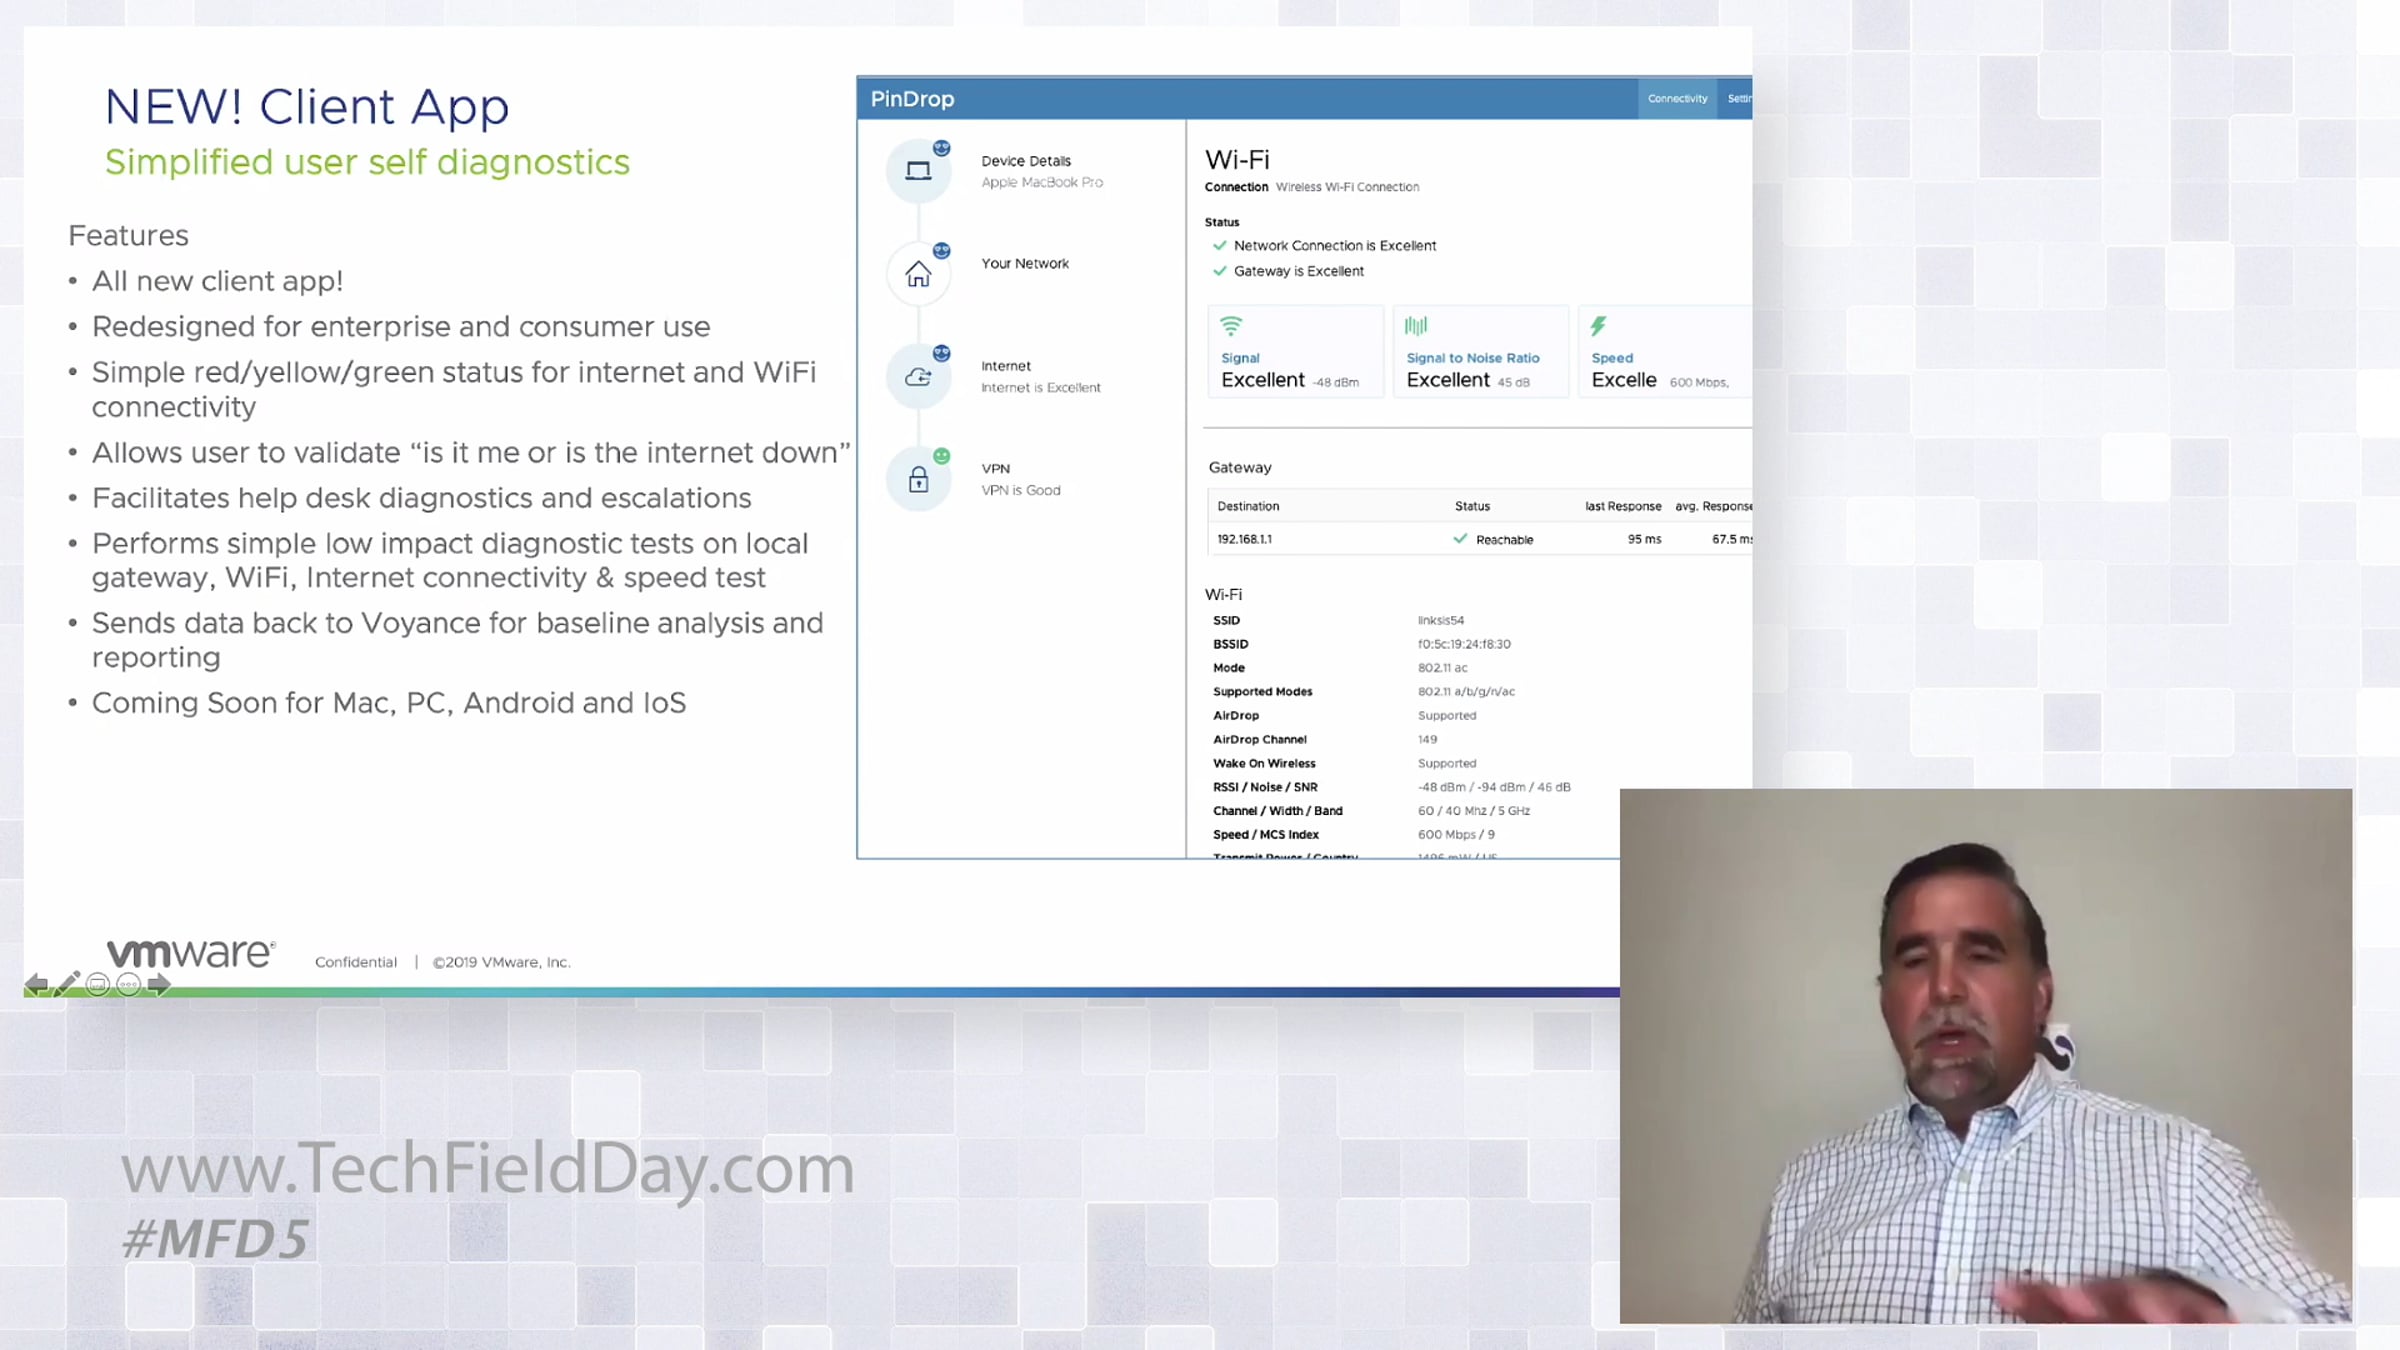Open the more slideshow options icon
Screen dimensions: 2400x1350
pyautogui.click(x=128, y=984)
